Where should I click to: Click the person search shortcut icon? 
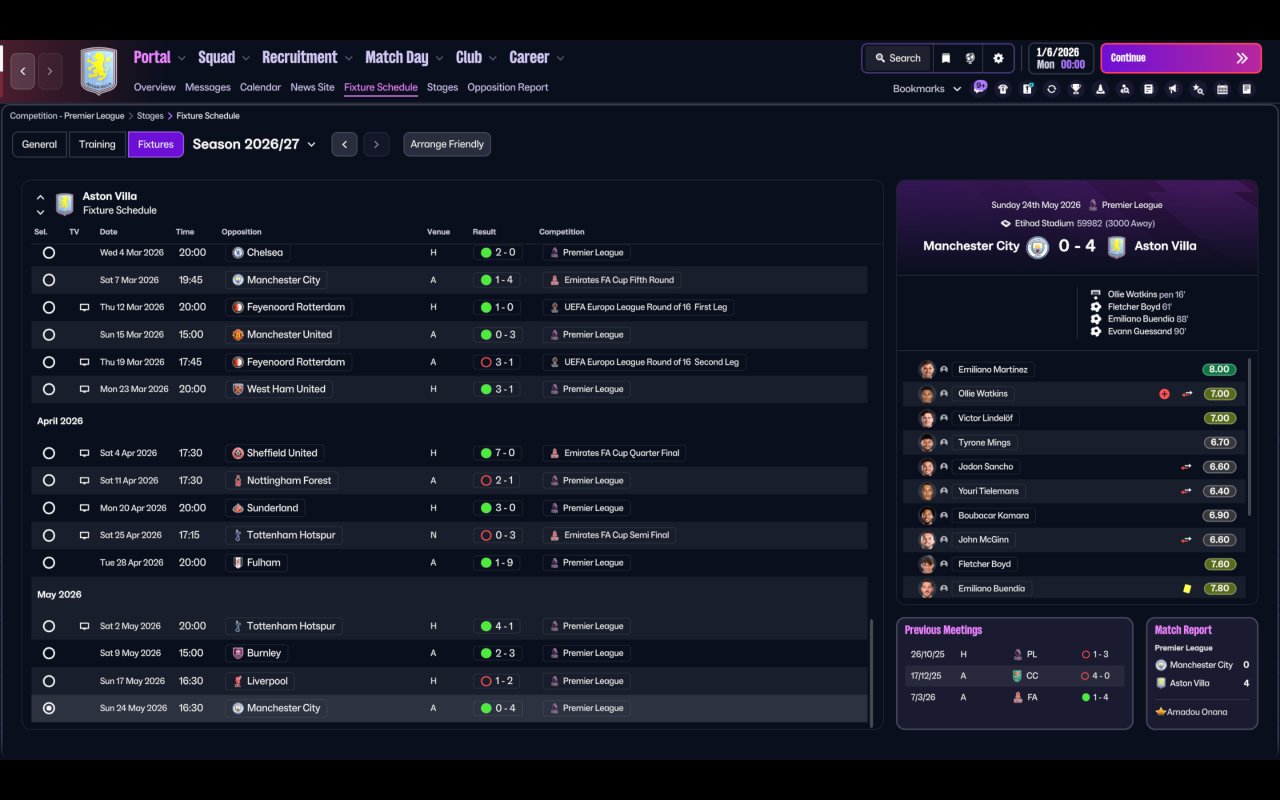click(1124, 89)
